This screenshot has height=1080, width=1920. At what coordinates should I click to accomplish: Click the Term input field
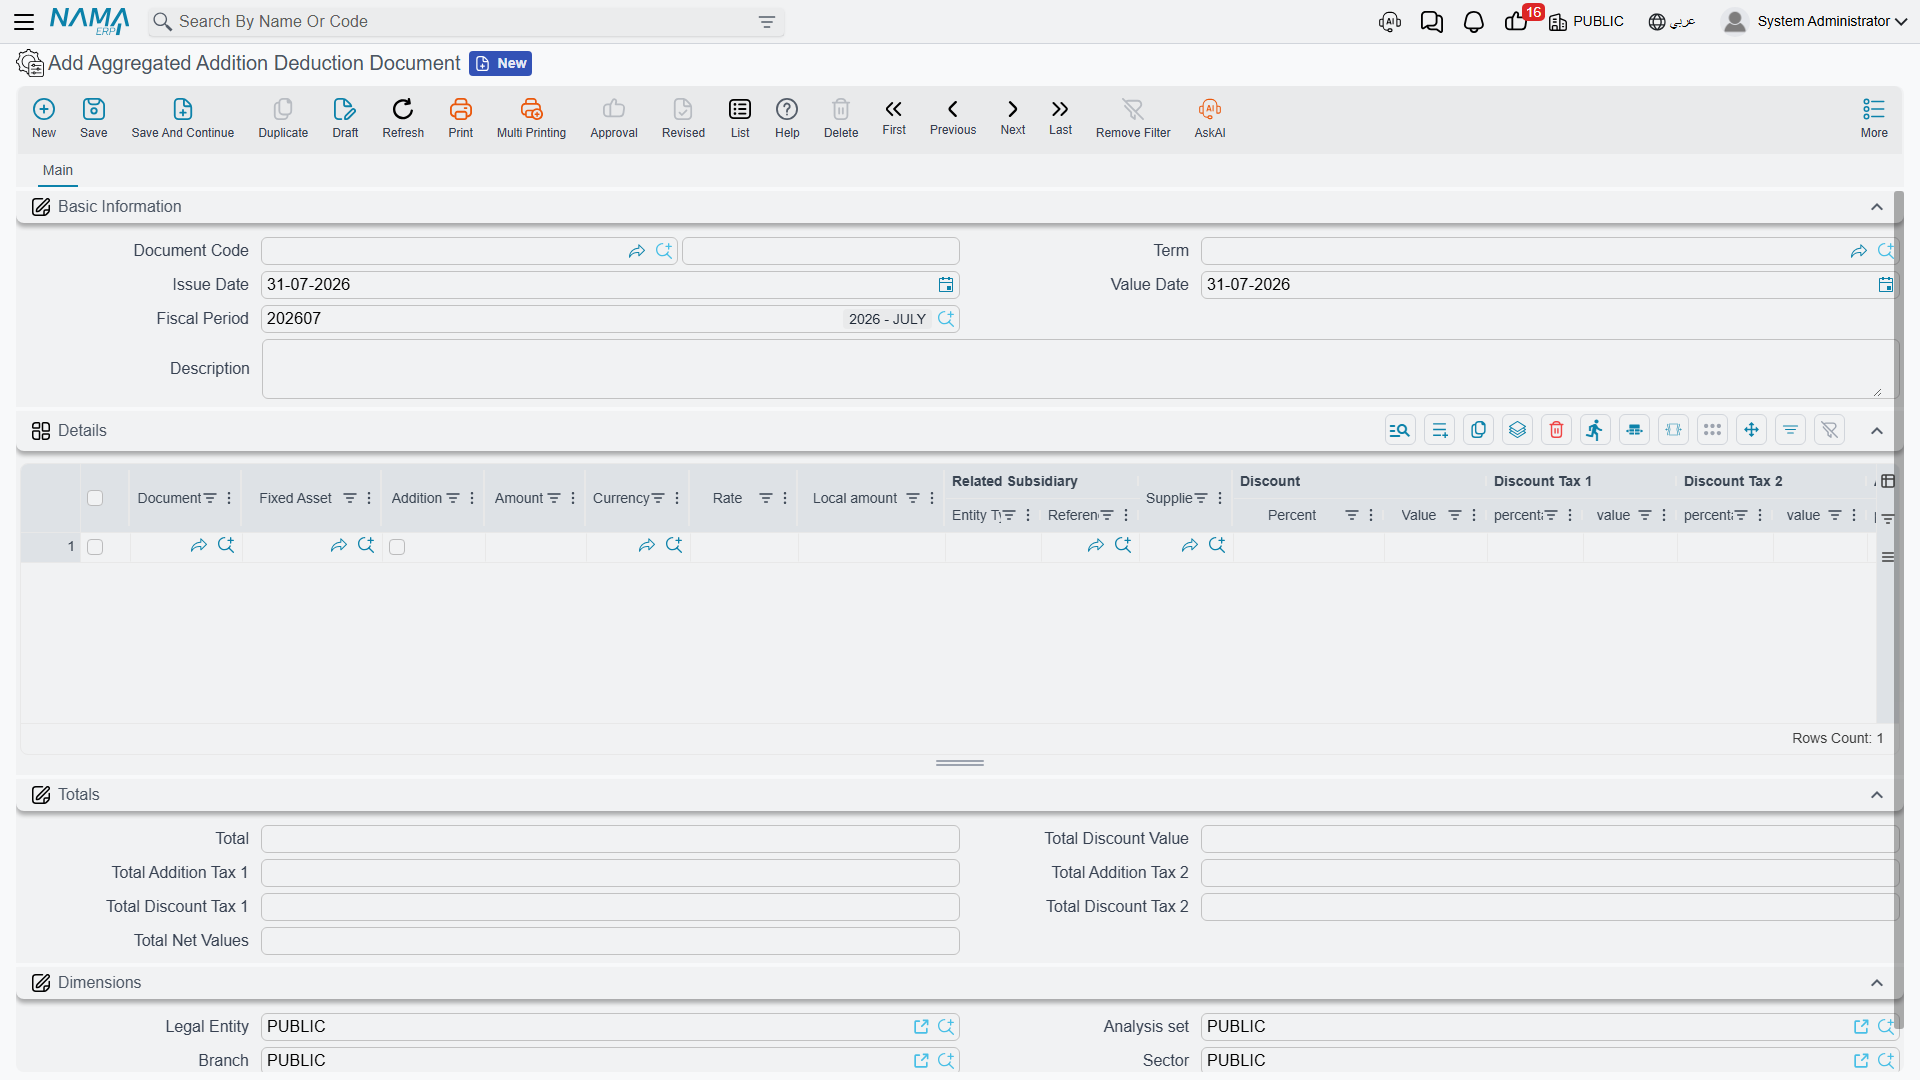(x=1548, y=251)
